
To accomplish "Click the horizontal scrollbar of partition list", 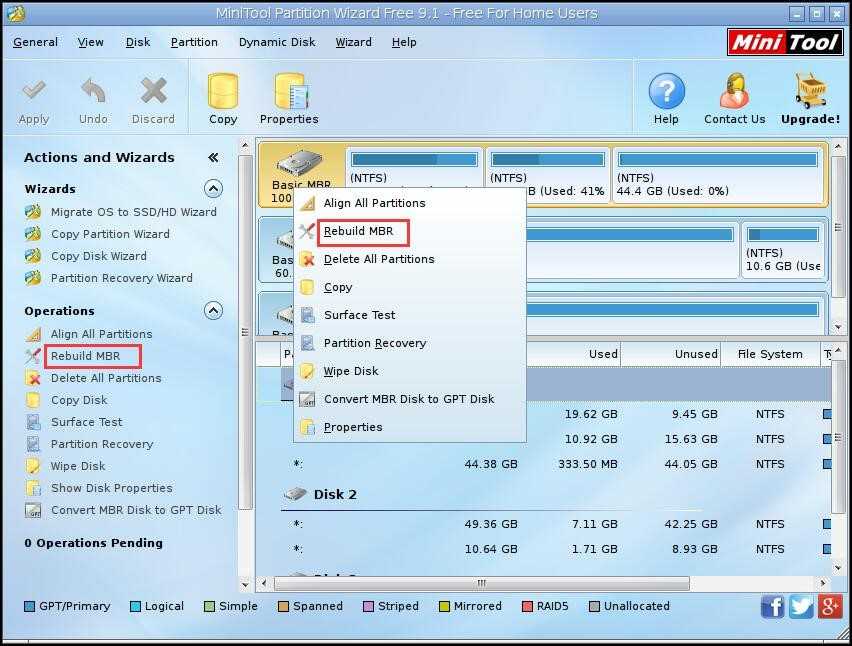I will [481, 584].
